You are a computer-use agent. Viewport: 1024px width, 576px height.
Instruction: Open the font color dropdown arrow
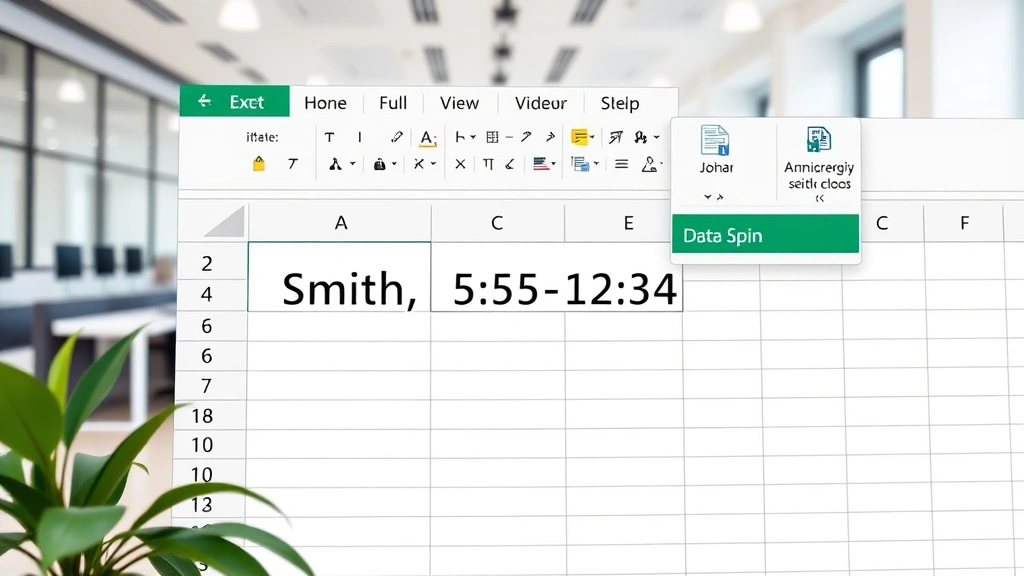click(437, 138)
